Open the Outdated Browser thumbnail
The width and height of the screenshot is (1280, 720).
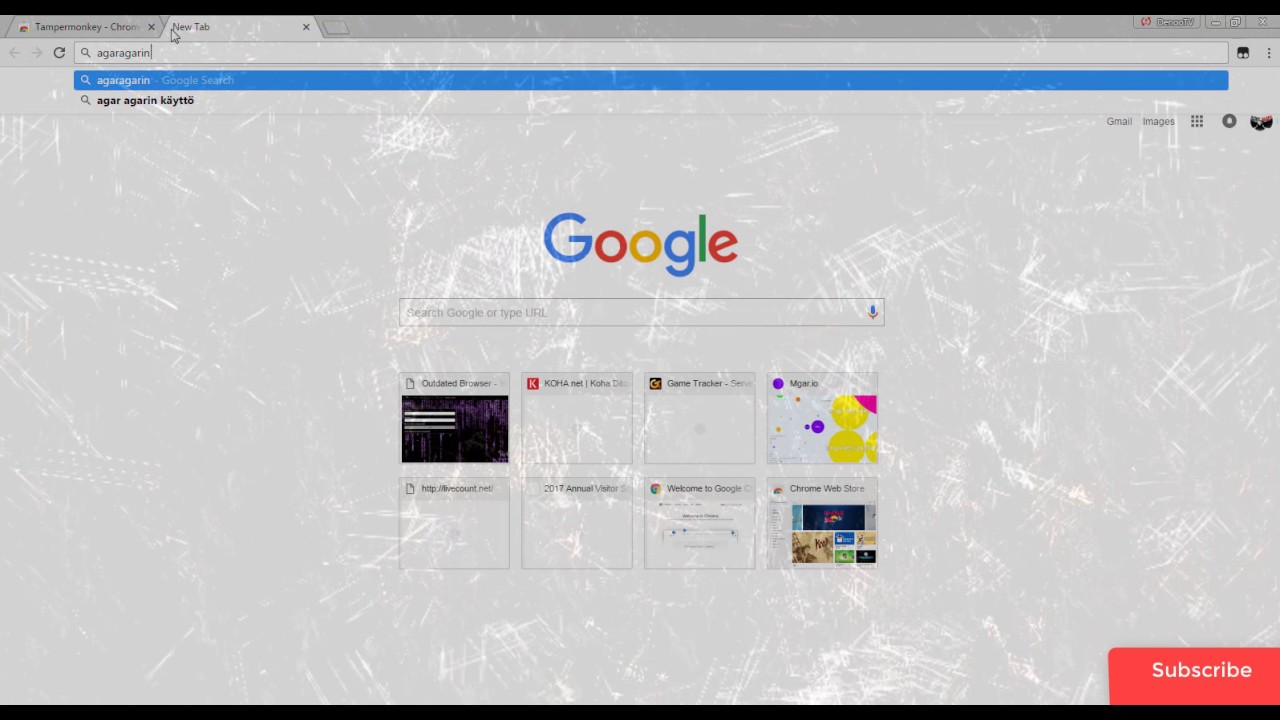tap(455, 419)
